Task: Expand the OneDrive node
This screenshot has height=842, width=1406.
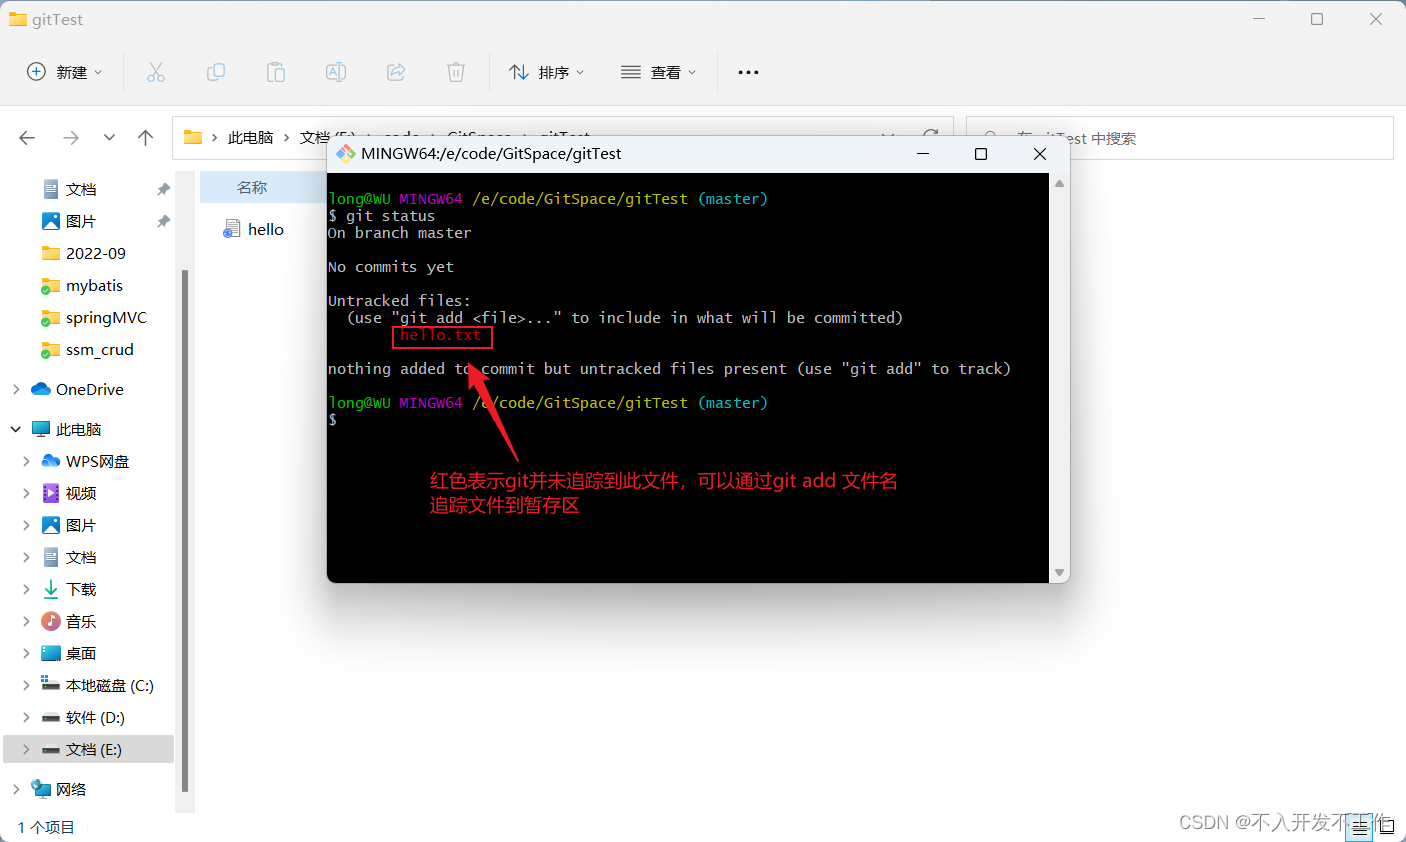Action: [x=16, y=389]
